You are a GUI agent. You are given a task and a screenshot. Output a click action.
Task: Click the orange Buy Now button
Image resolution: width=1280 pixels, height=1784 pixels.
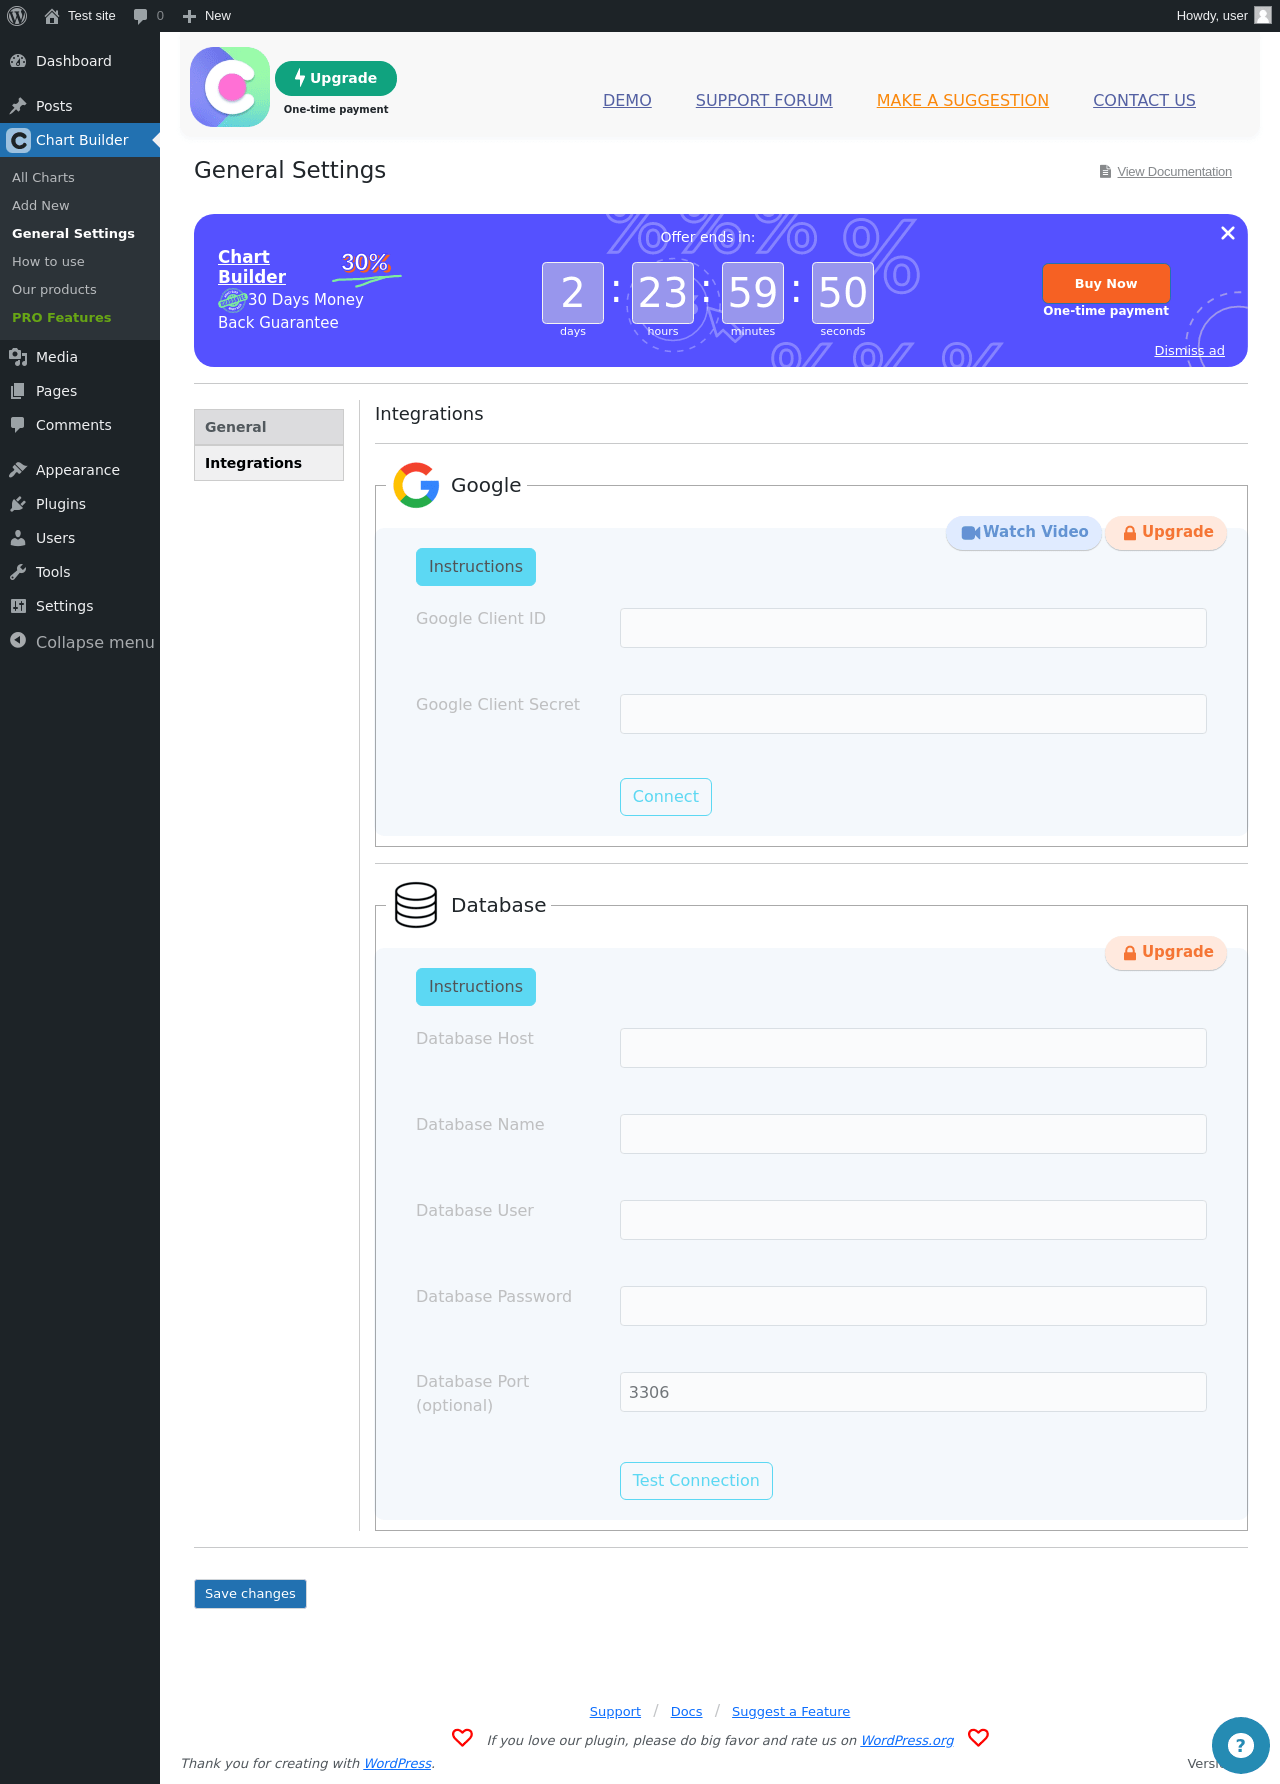pyautogui.click(x=1106, y=283)
